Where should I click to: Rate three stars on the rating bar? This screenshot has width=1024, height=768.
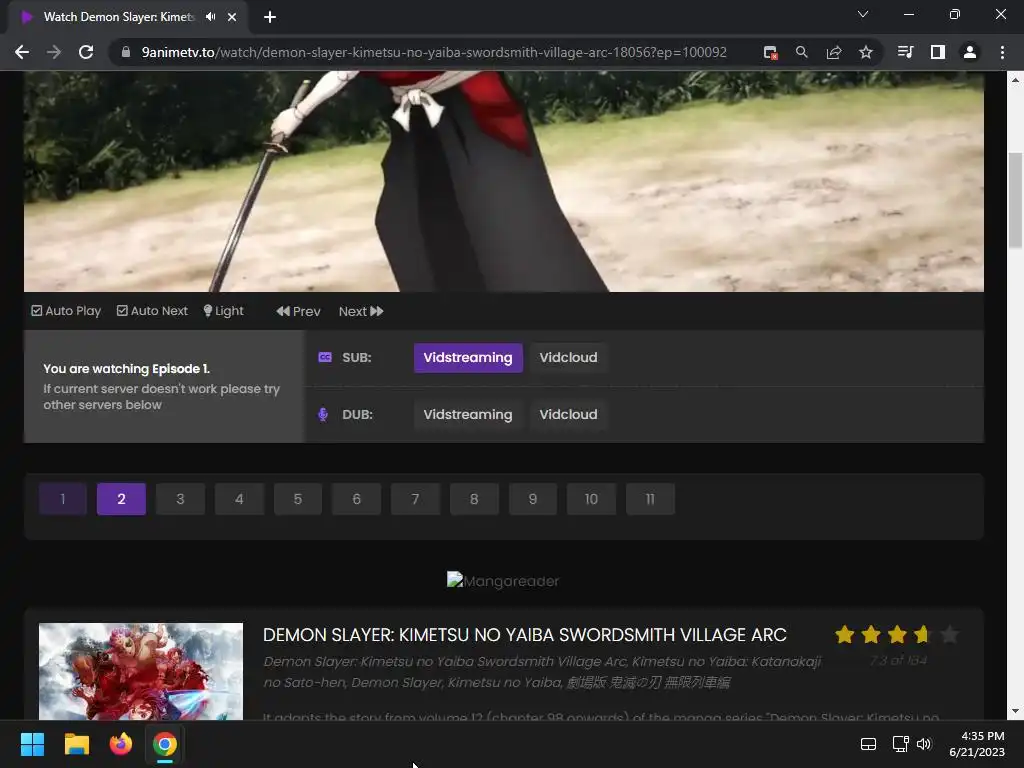pos(897,634)
